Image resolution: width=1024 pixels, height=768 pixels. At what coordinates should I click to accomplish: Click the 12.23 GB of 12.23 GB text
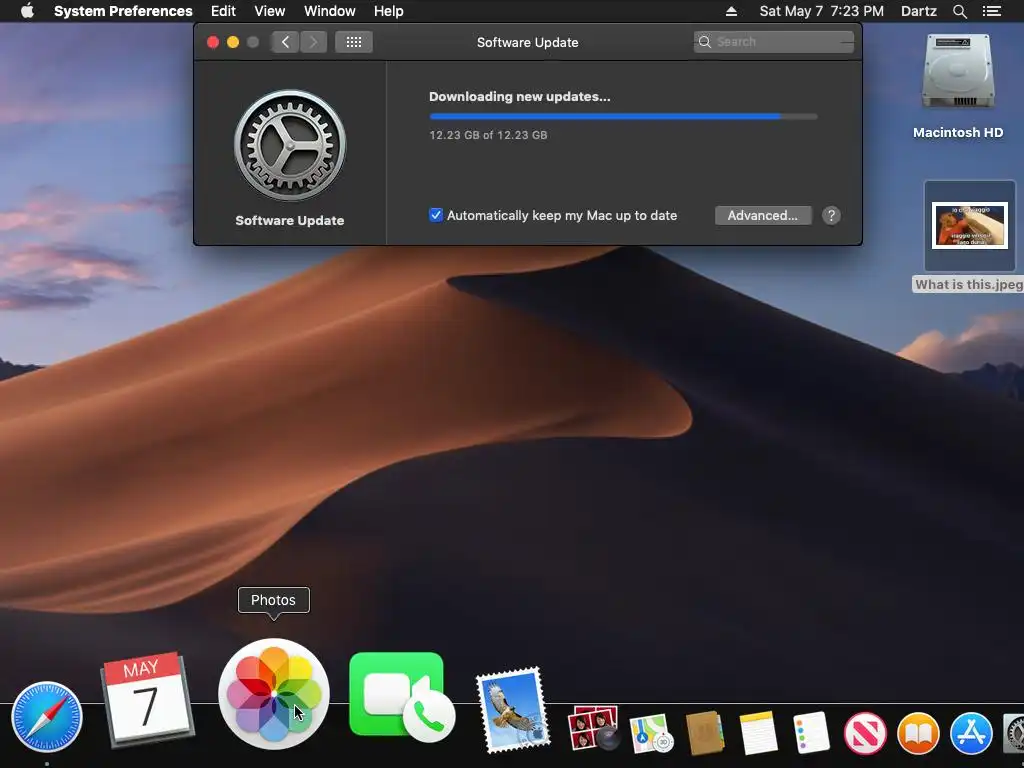coord(488,135)
